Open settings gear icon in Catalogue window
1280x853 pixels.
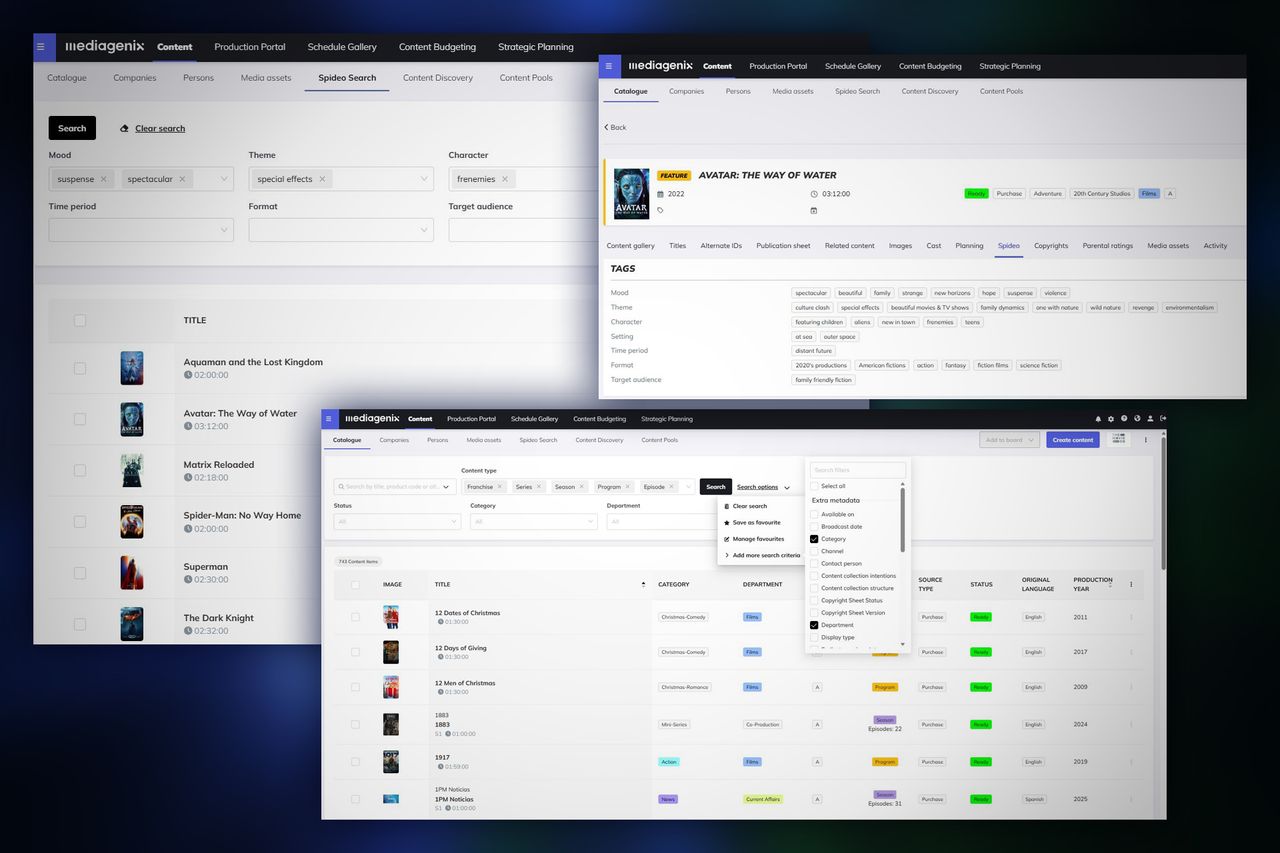[x=1111, y=419]
